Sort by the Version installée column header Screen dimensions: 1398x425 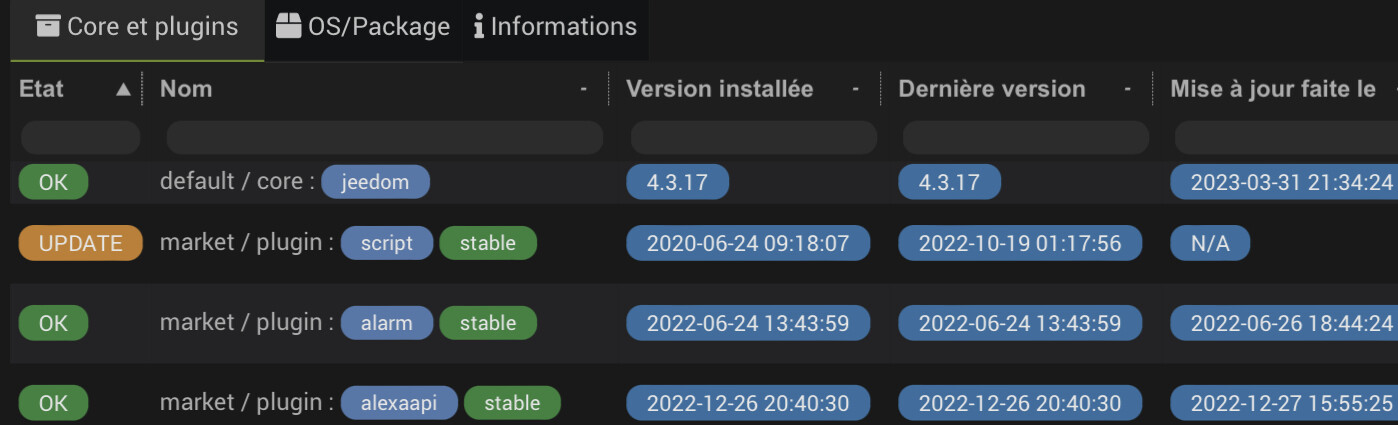coord(719,89)
